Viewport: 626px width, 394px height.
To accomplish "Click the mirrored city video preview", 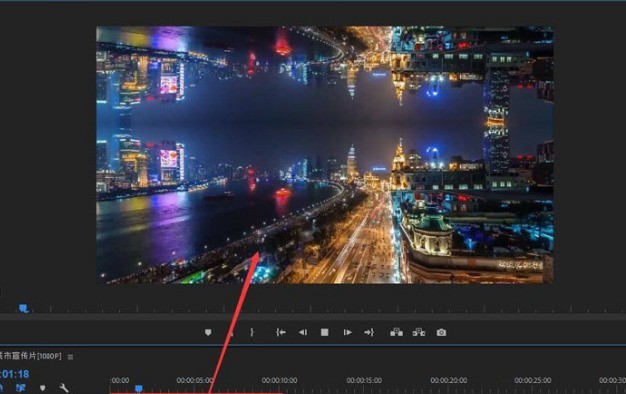I will pos(325,155).
